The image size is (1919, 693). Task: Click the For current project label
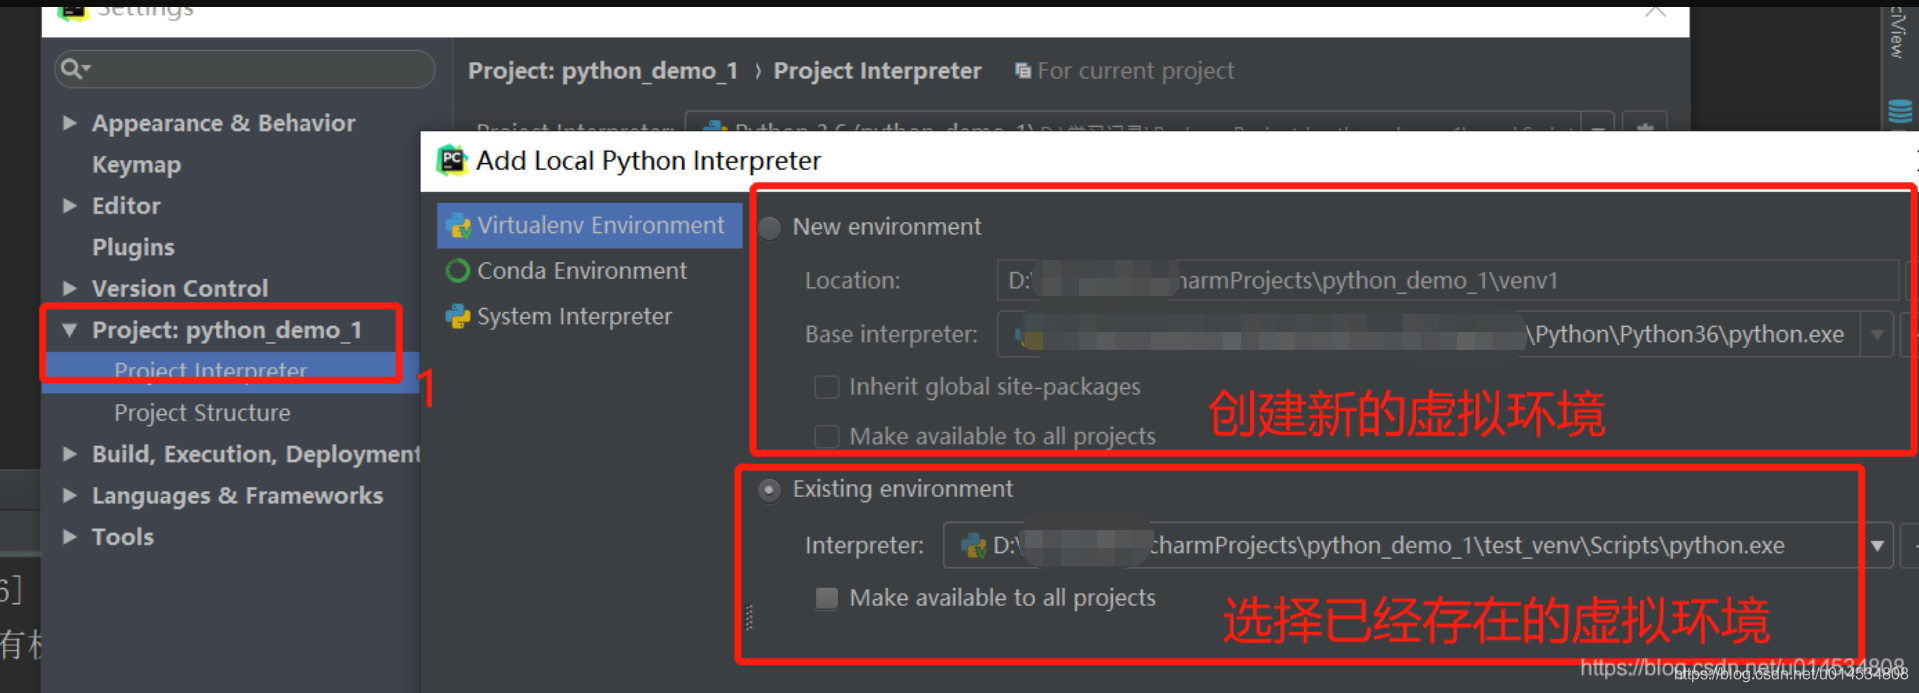click(x=1136, y=71)
